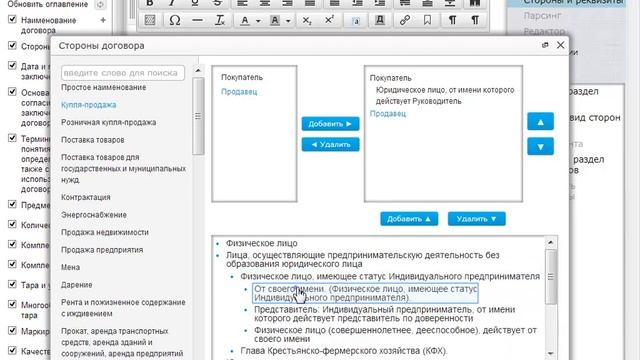Uncheck Наименование договора checkbox

tap(12, 19)
